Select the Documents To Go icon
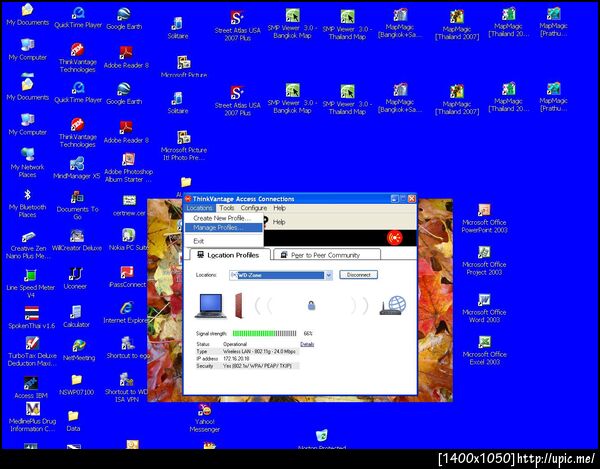The width and height of the screenshot is (600, 469). tap(77, 205)
